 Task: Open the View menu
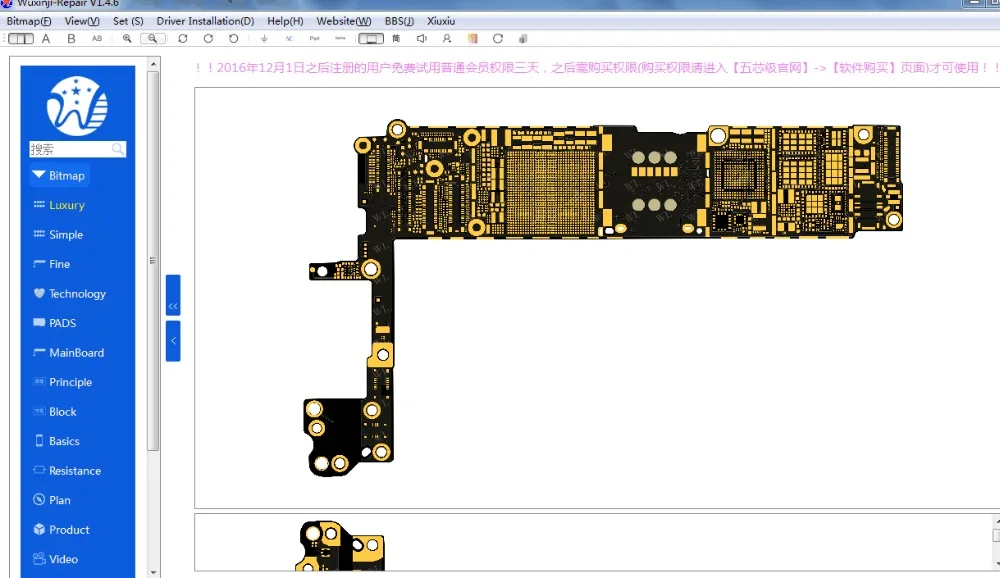[82, 21]
